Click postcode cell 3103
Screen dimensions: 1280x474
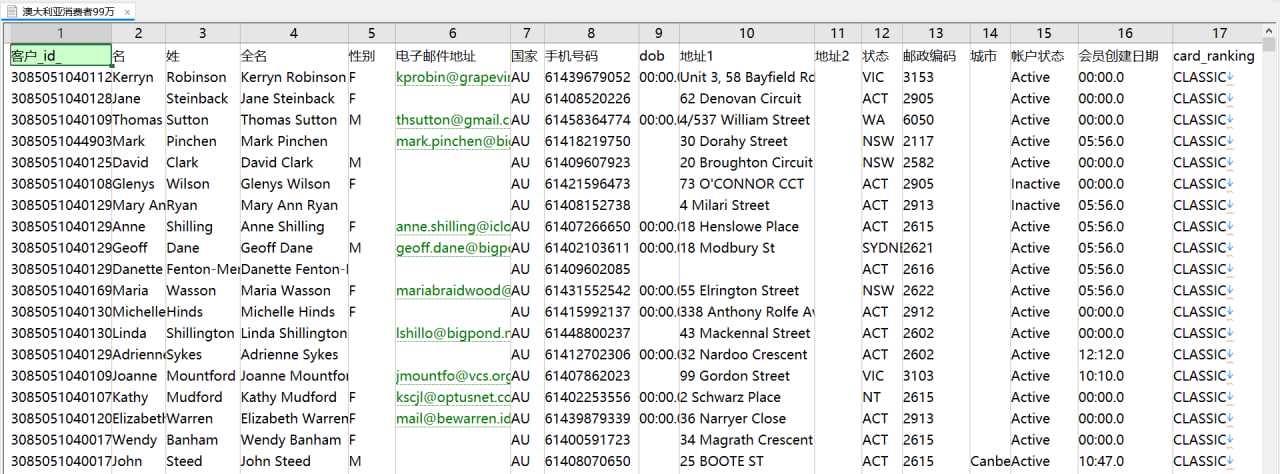point(935,376)
